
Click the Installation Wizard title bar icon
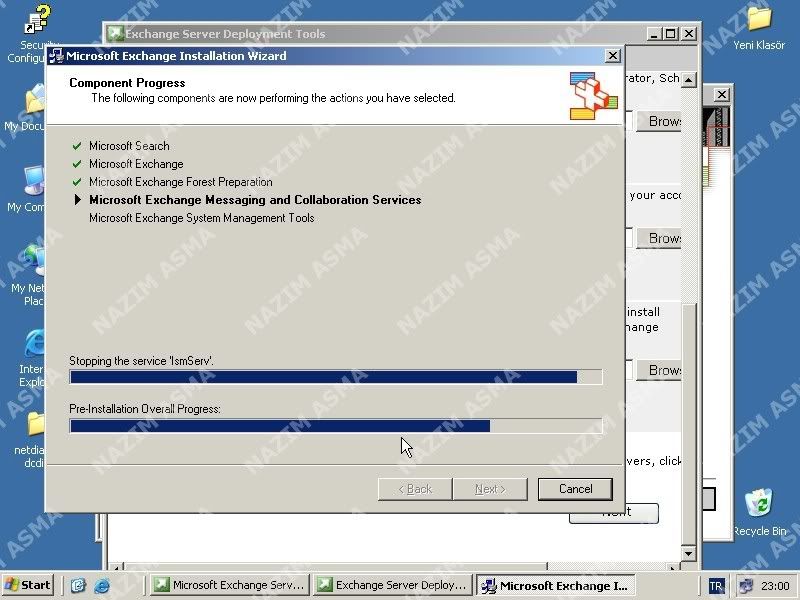coord(56,56)
